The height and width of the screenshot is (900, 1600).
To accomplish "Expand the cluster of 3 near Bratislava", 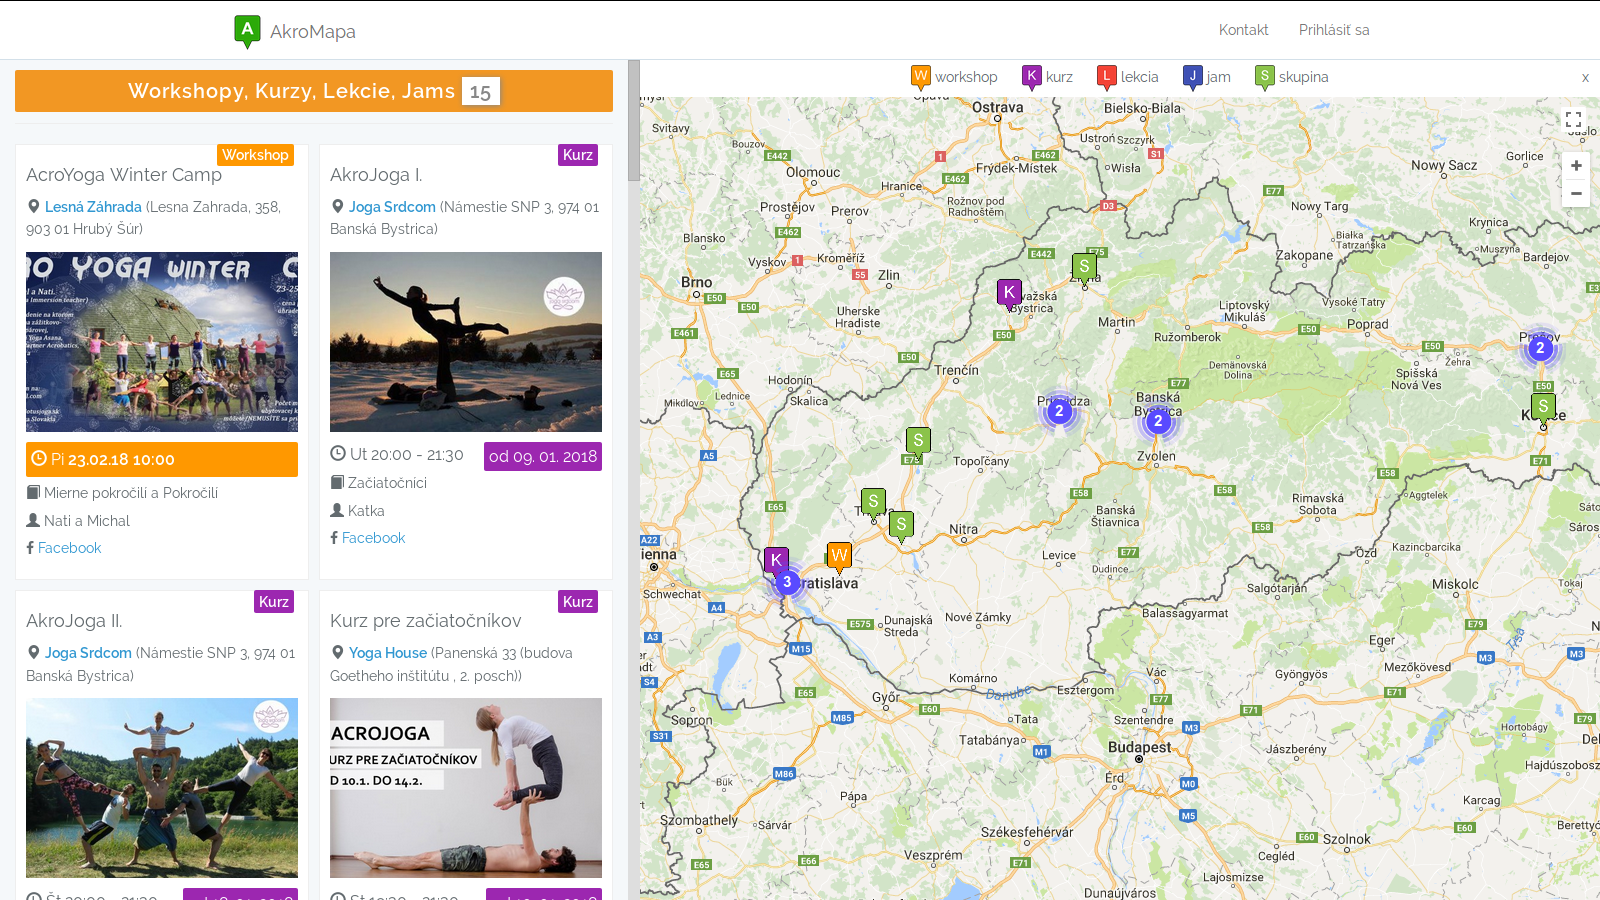I will coord(787,582).
